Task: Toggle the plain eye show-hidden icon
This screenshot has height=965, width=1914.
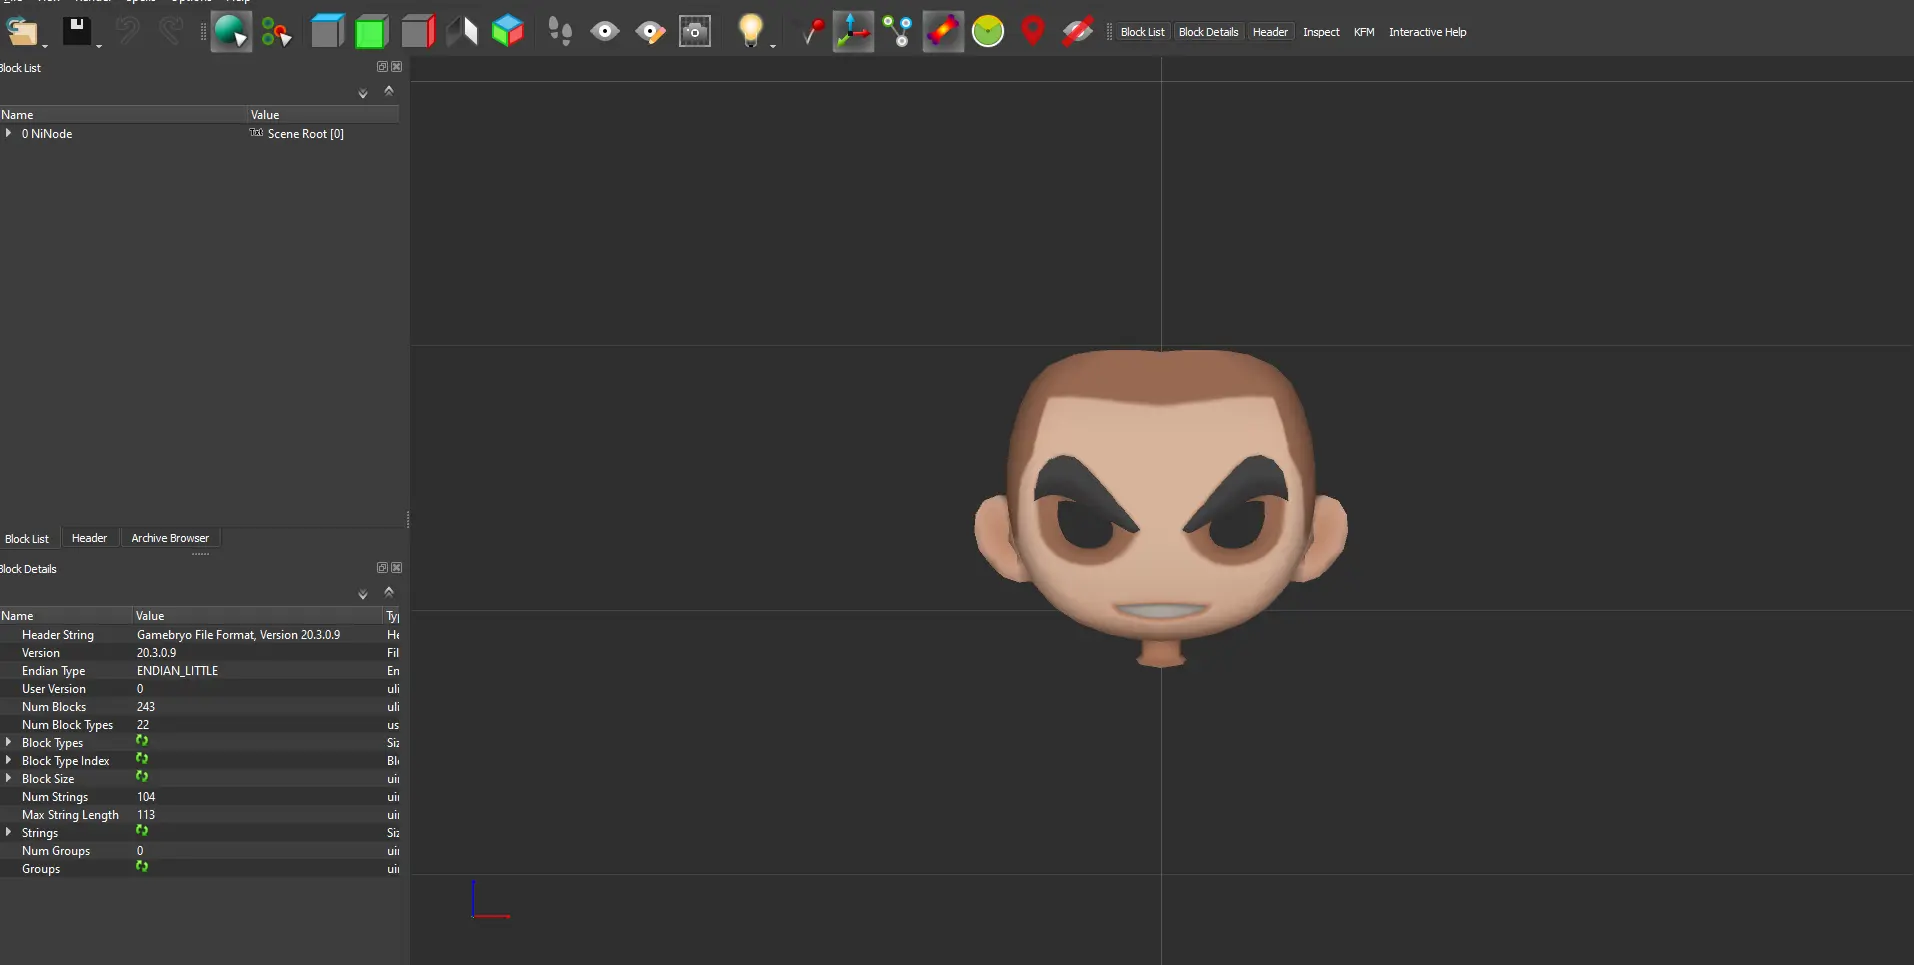Action: click(605, 32)
